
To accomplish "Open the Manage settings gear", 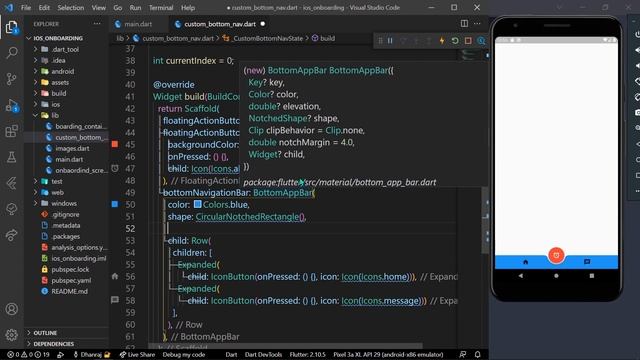I will click(11, 335).
